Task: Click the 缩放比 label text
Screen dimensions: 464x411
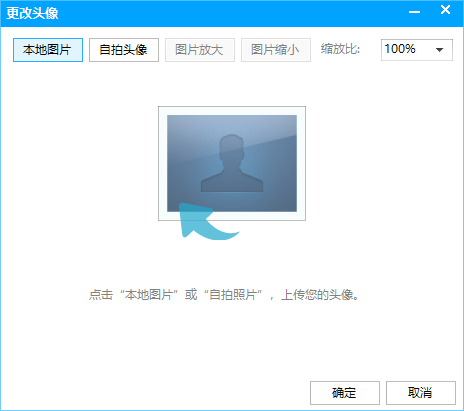Action: (340, 49)
